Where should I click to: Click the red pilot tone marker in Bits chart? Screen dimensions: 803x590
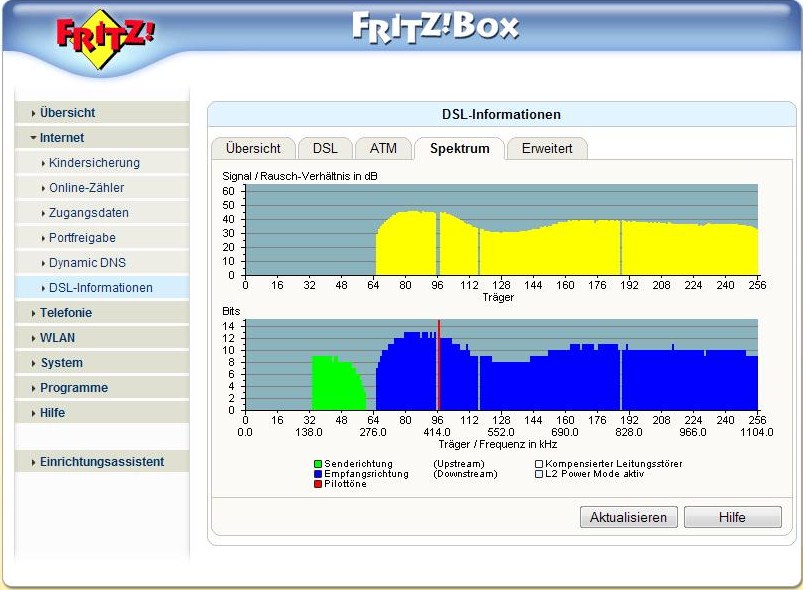(439, 365)
